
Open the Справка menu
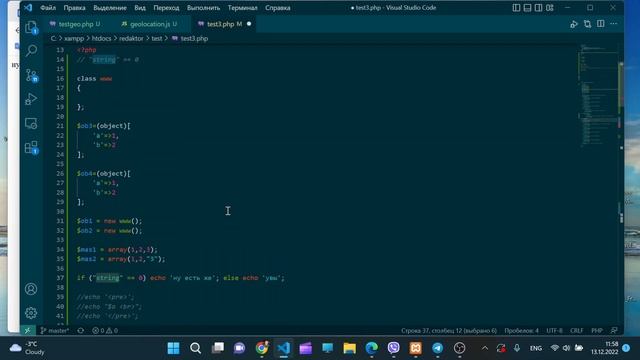click(x=278, y=8)
